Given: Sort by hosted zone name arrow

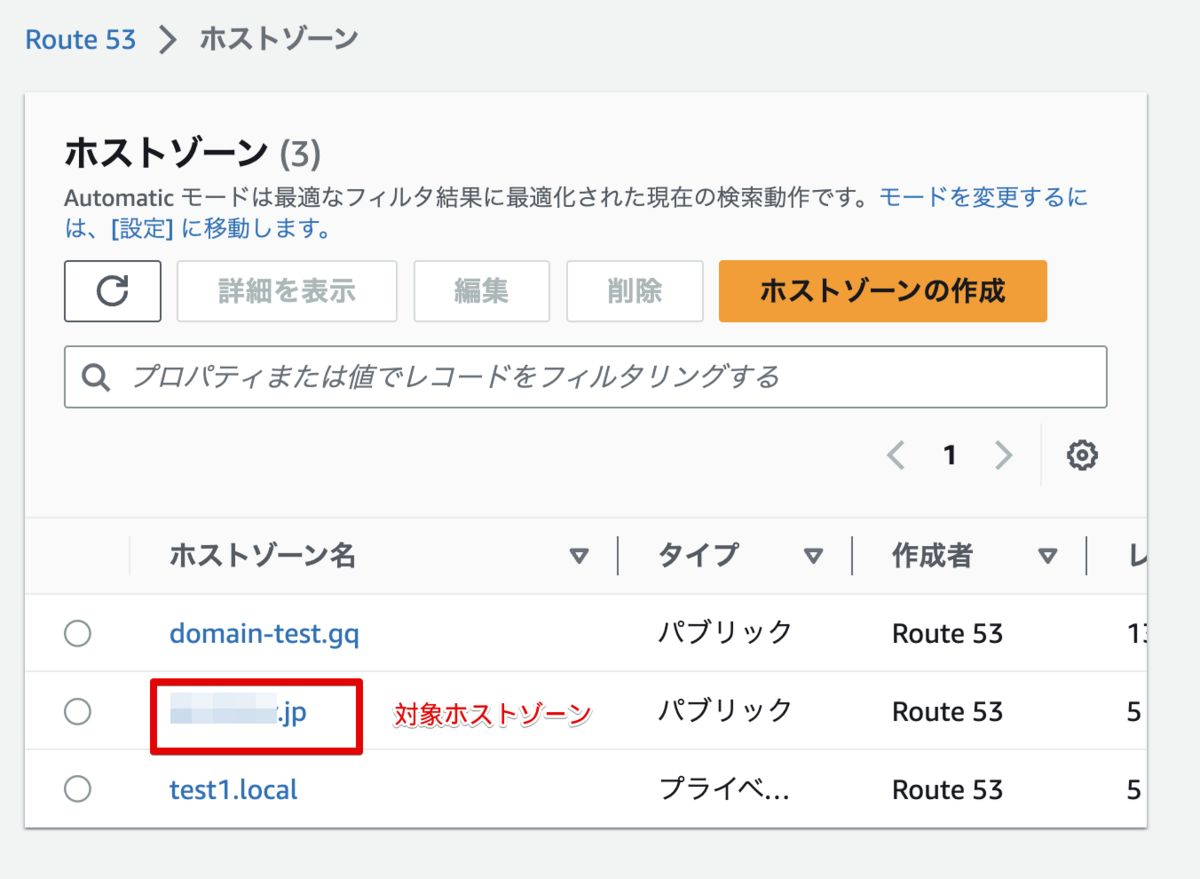Looking at the screenshot, I should pos(579,556).
